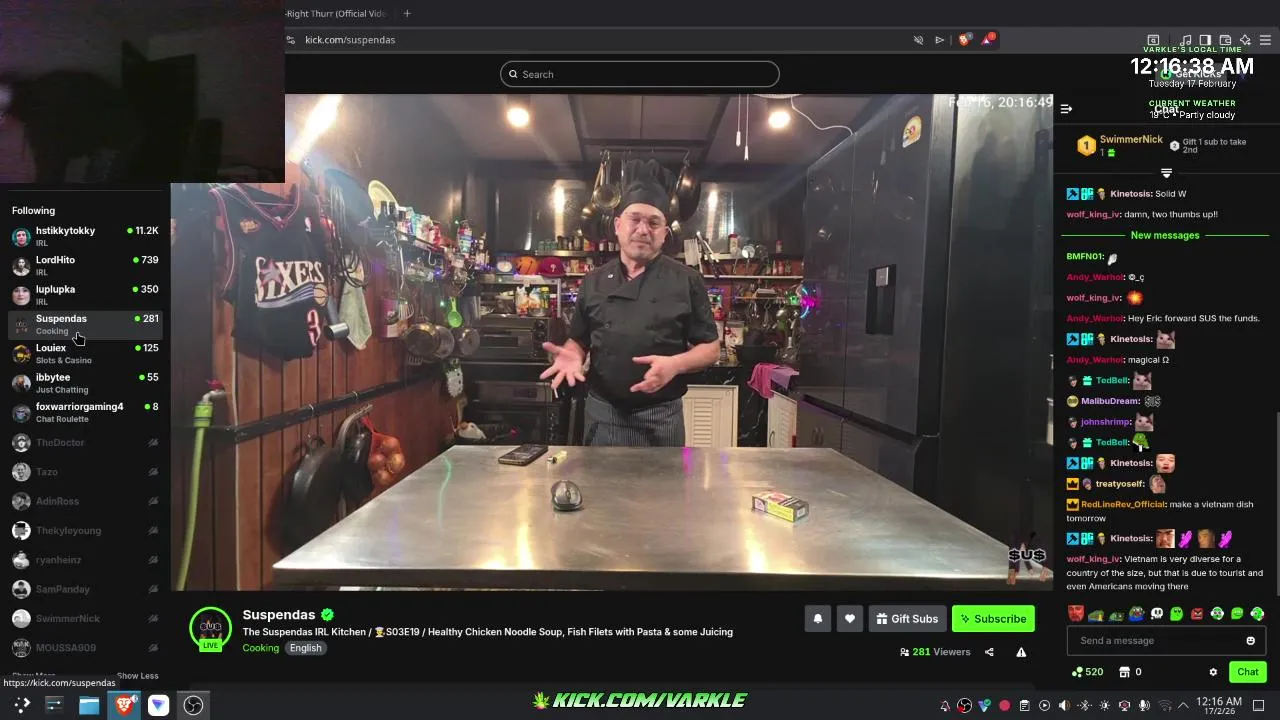1280x720 pixels.
Task: Switch to Brave browser in taskbar
Action: (124, 705)
